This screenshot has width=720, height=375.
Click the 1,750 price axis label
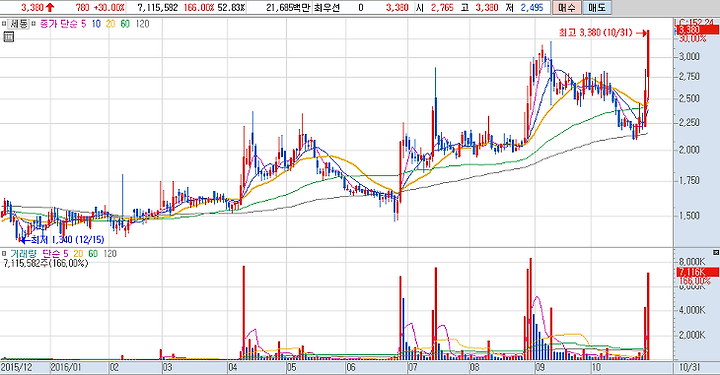point(689,180)
